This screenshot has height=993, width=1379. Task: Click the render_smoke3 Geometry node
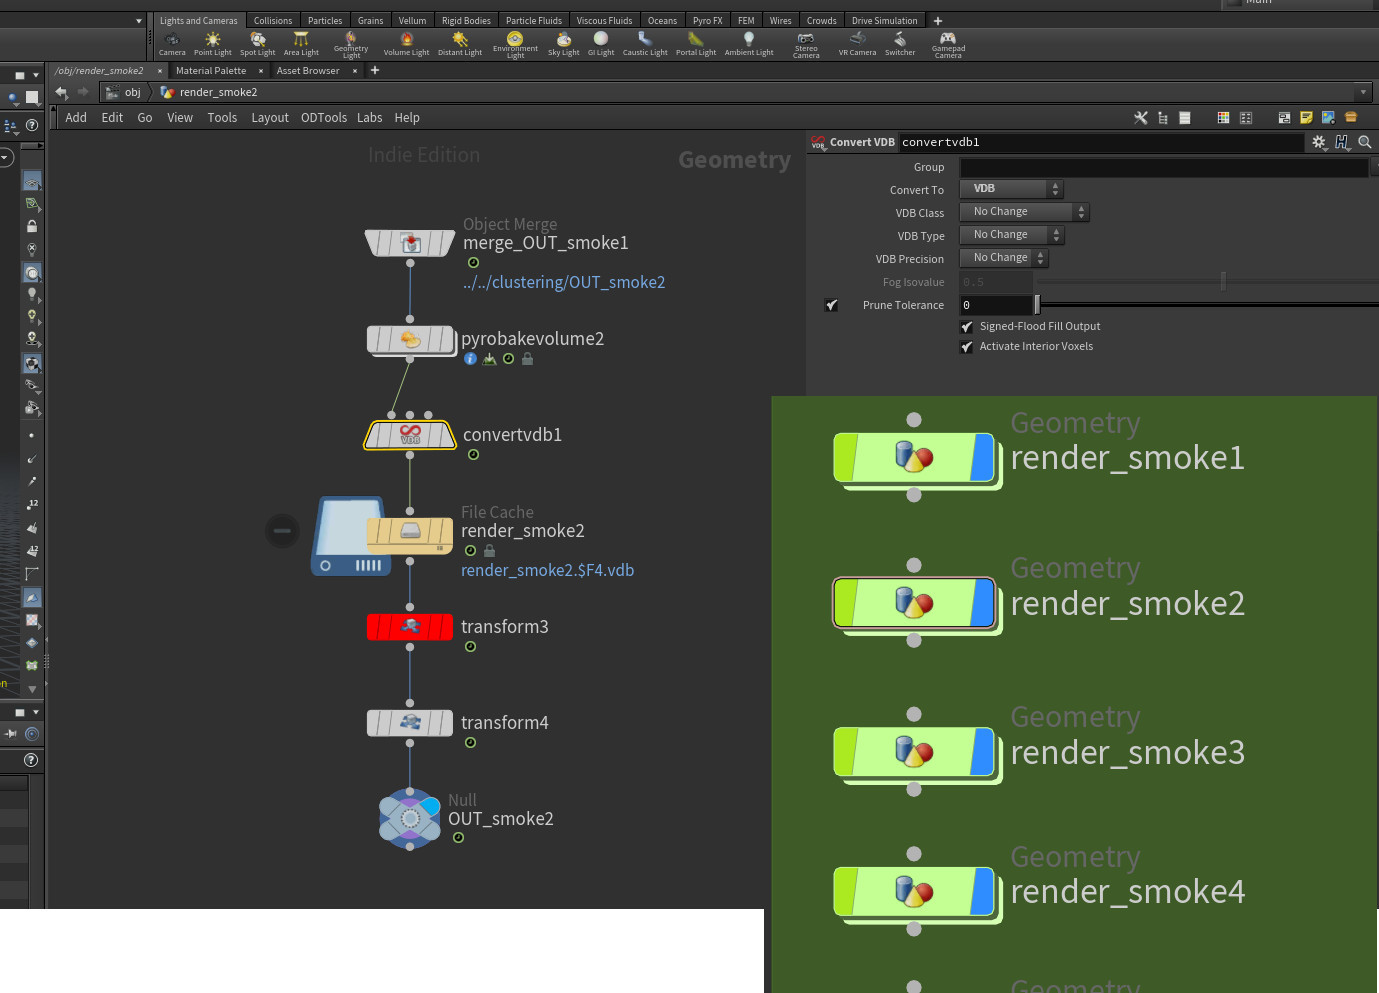[x=914, y=752]
